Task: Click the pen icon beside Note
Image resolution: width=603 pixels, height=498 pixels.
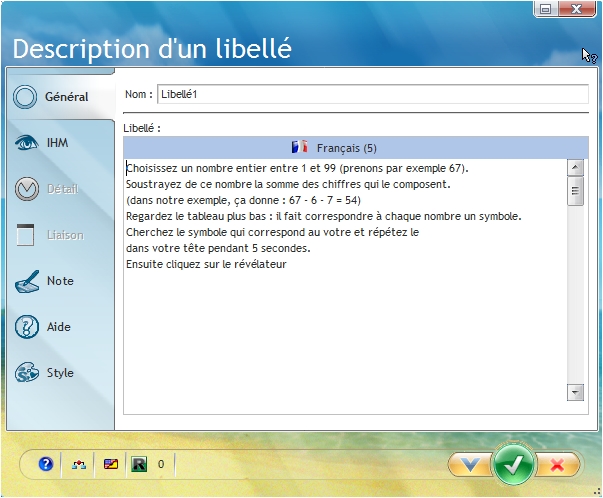Action: coord(27,281)
